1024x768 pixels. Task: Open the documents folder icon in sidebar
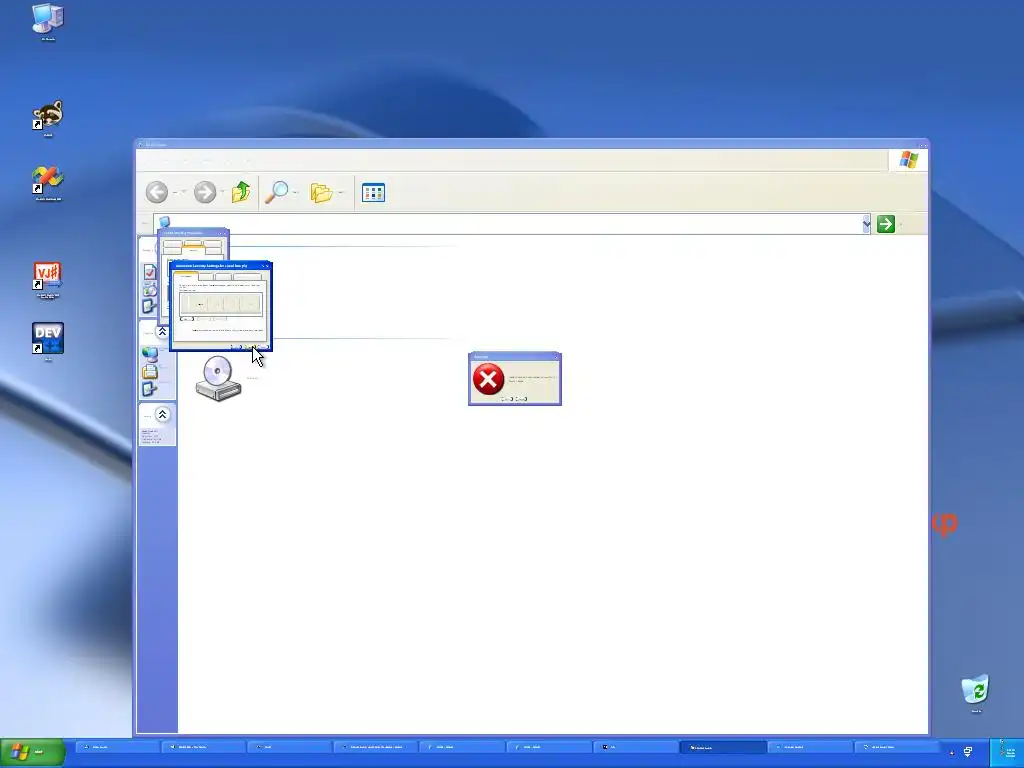click(150, 372)
